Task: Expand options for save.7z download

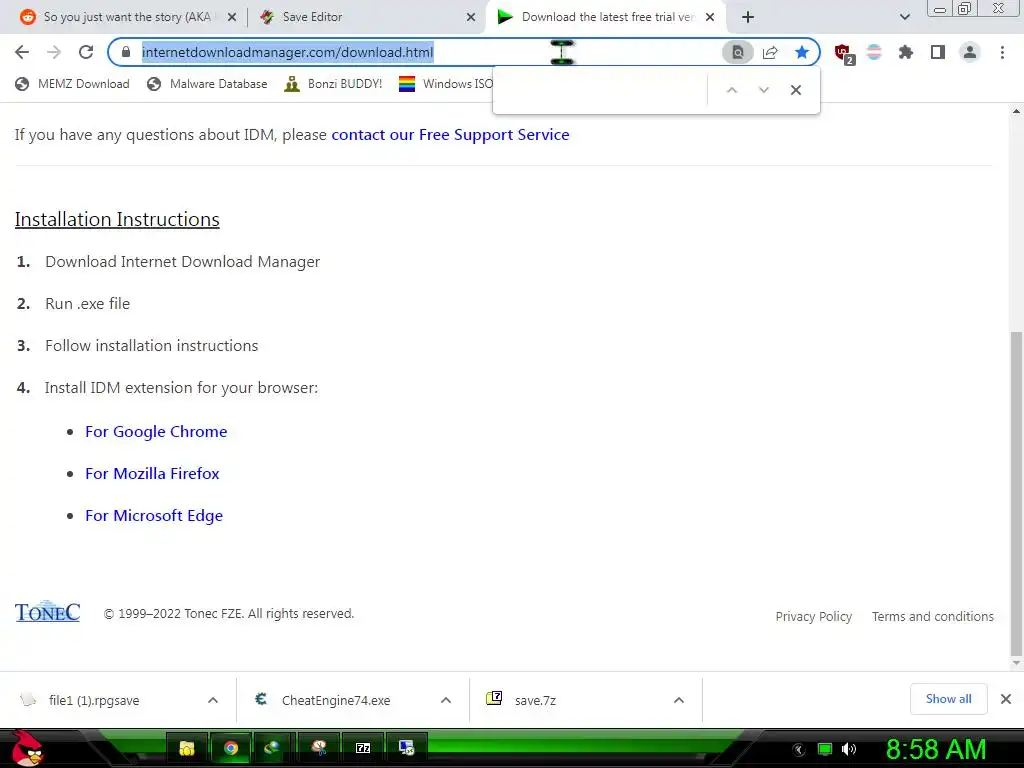Action: (679, 700)
